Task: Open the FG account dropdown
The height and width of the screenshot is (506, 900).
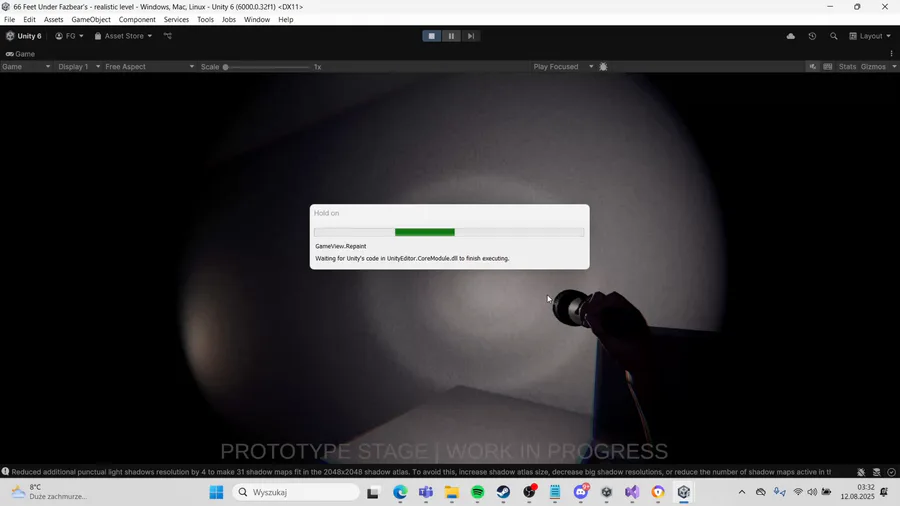Action: pos(69,36)
